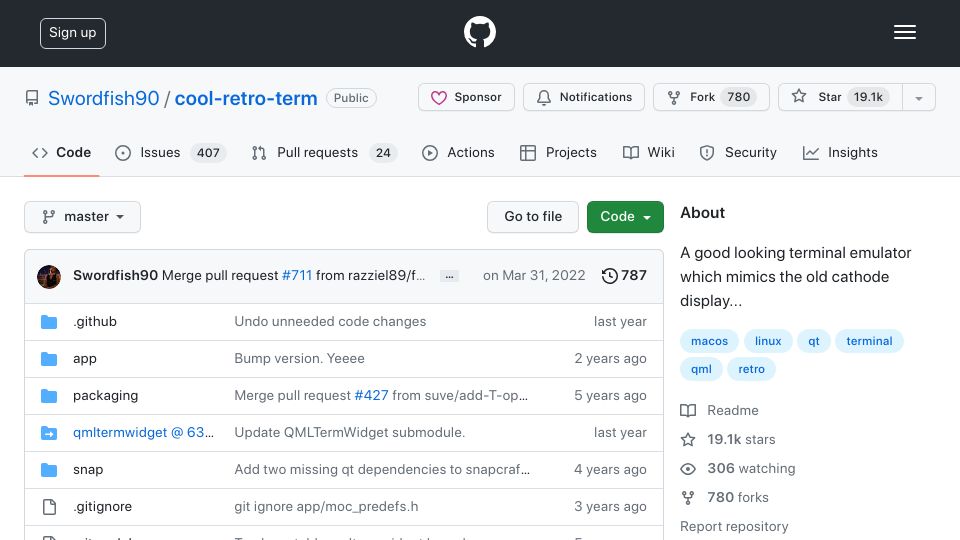This screenshot has width=960, height=540.
Task: Click the GitHub logo icon
Action: [x=479, y=32]
